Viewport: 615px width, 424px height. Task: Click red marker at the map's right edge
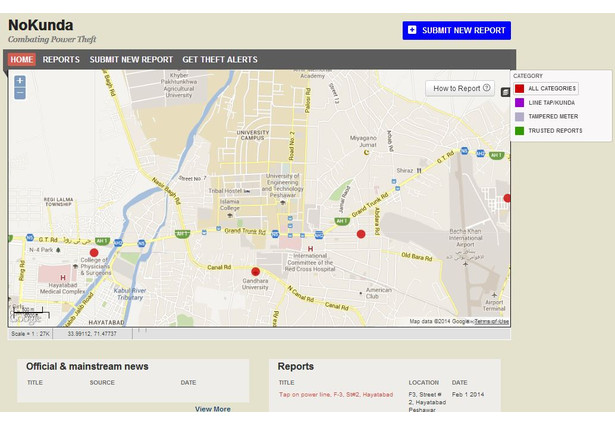pyautogui.click(x=507, y=198)
